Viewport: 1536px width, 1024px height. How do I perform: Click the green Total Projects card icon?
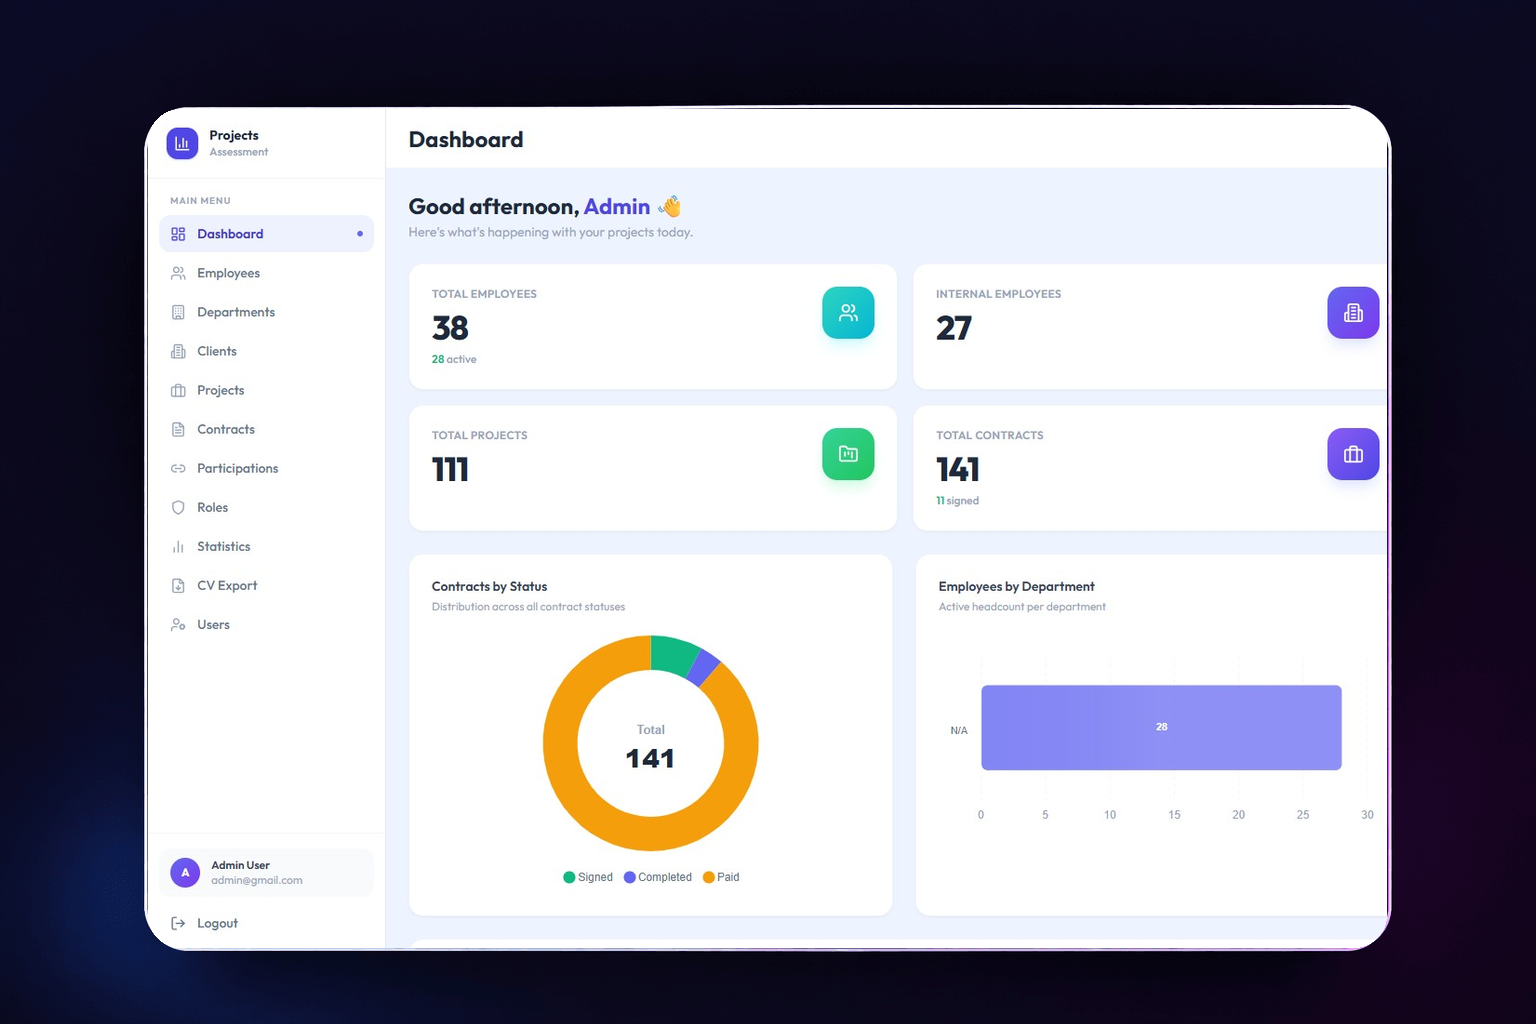(848, 454)
